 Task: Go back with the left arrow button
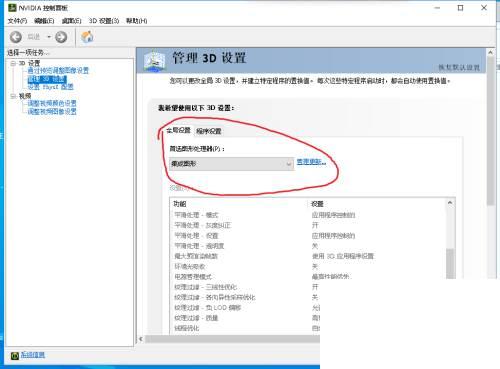[x=16, y=37]
